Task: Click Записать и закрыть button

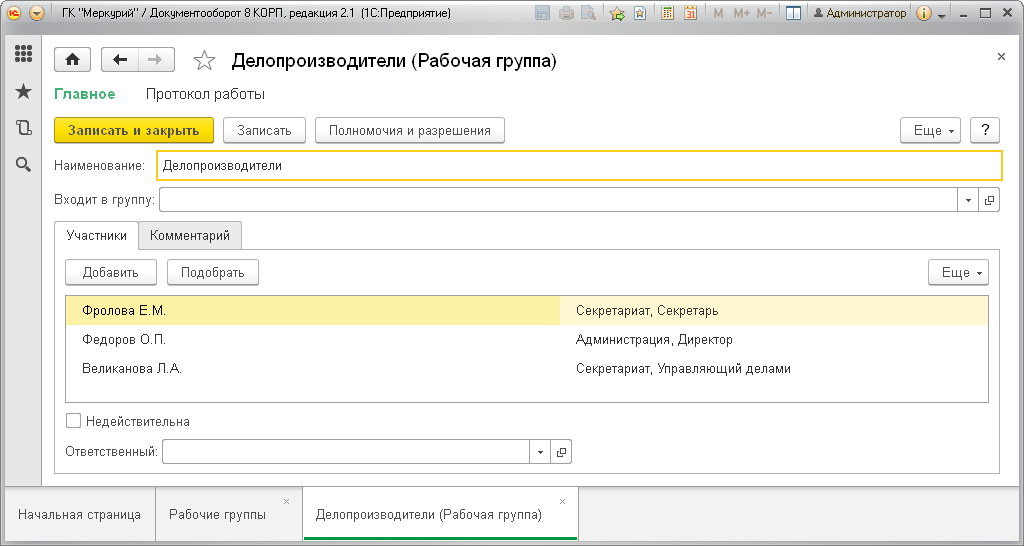Action: pos(134,130)
